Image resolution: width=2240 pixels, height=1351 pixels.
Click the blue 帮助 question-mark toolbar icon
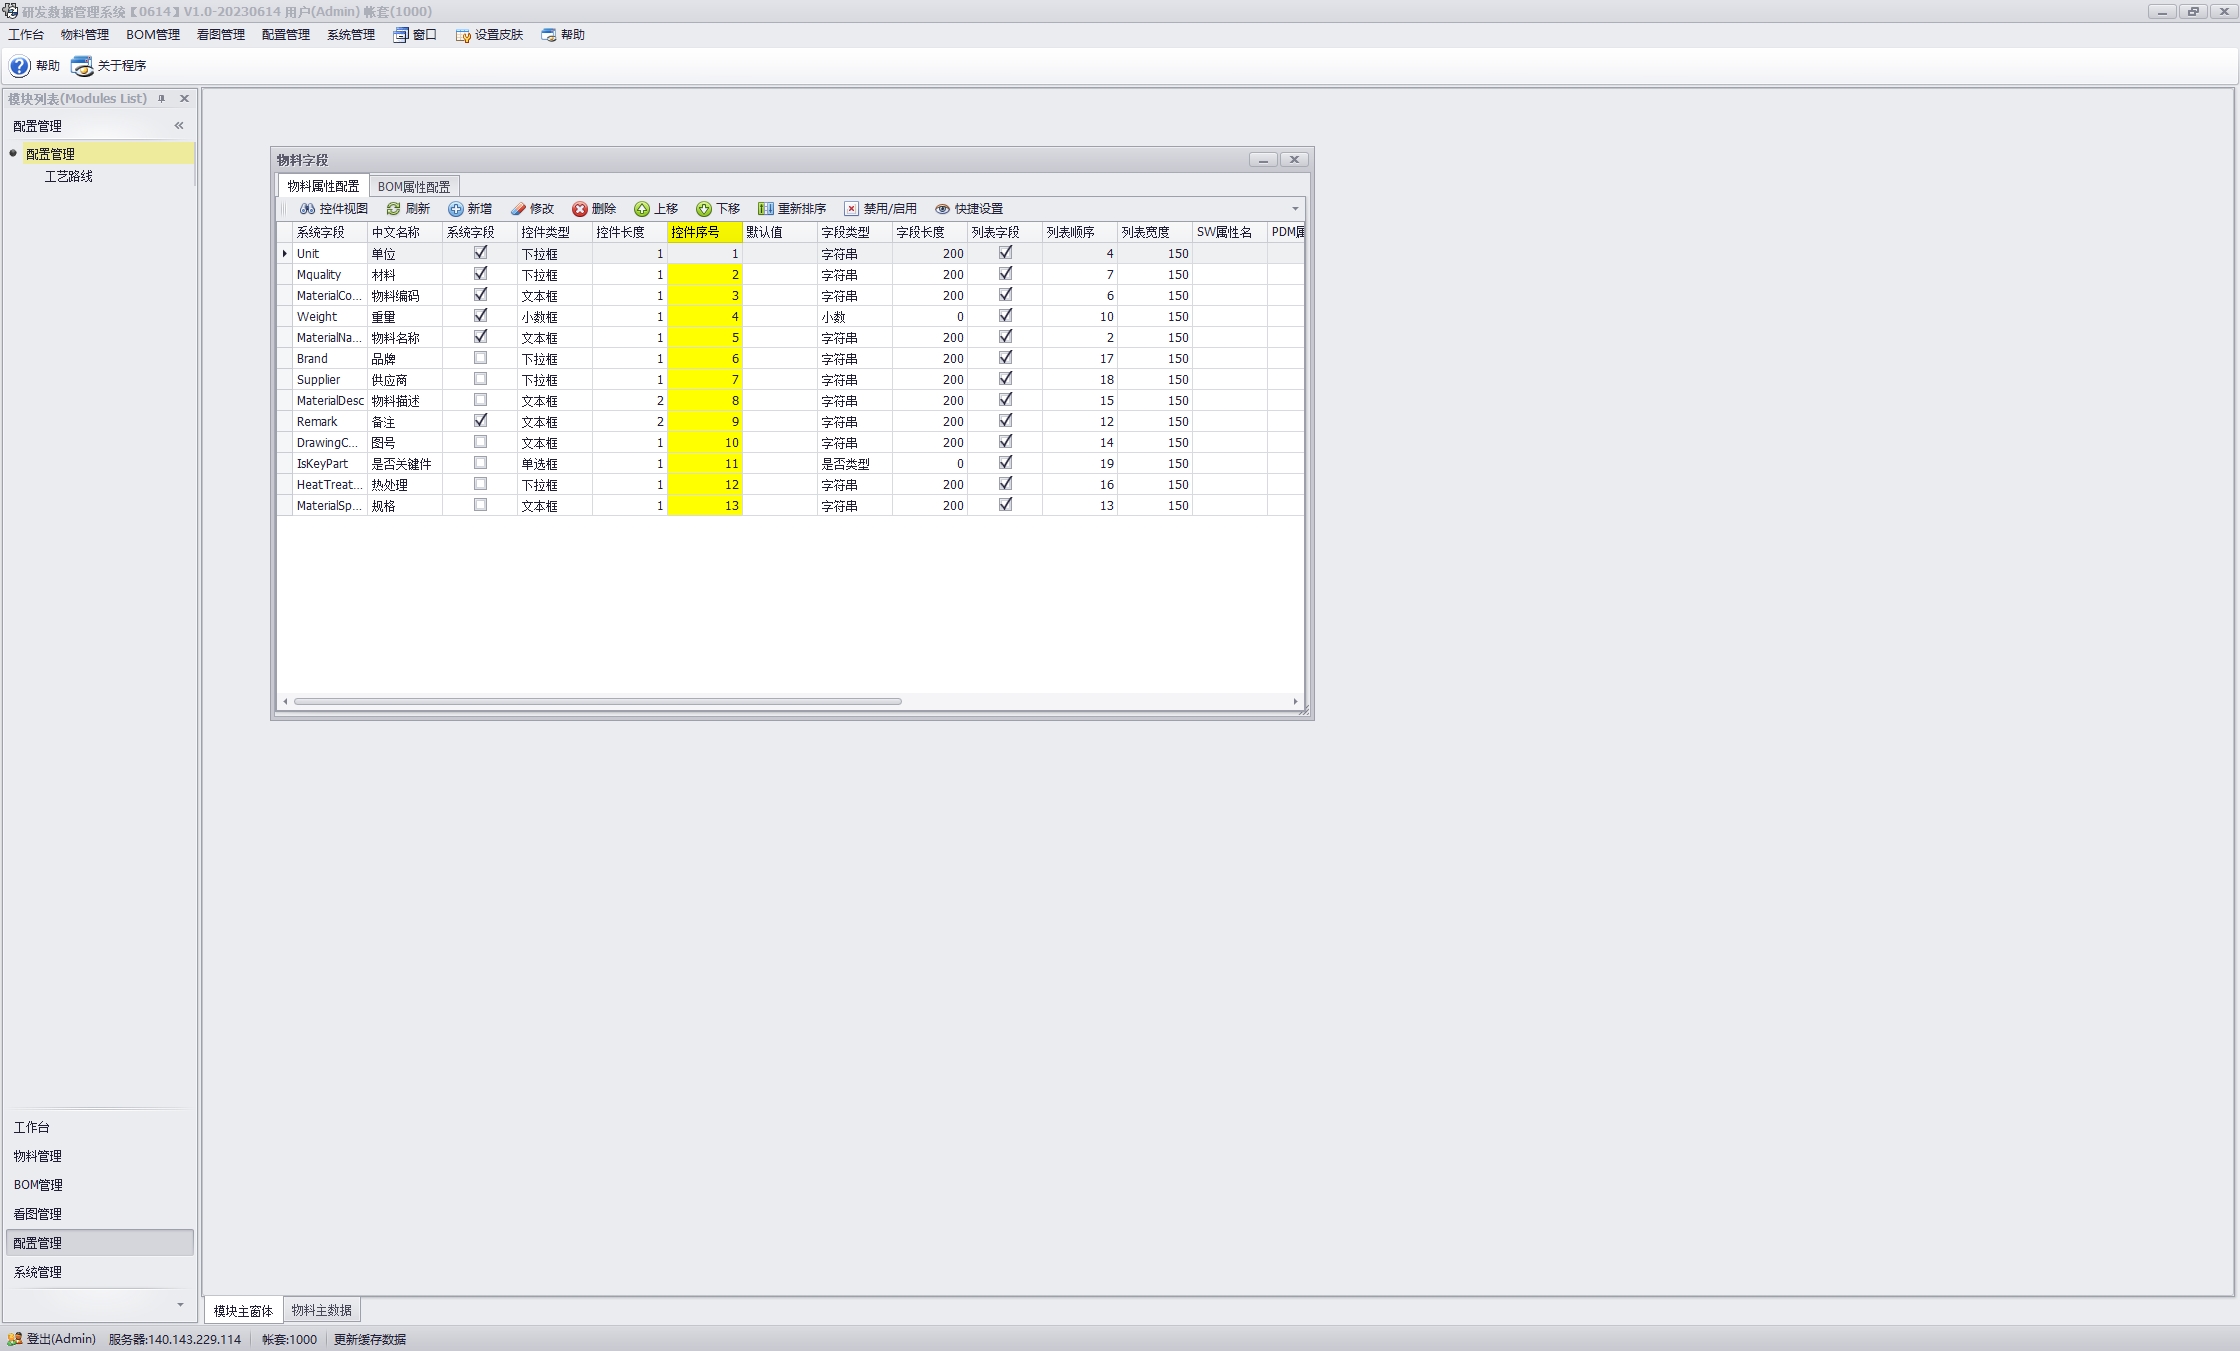coord(20,66)
